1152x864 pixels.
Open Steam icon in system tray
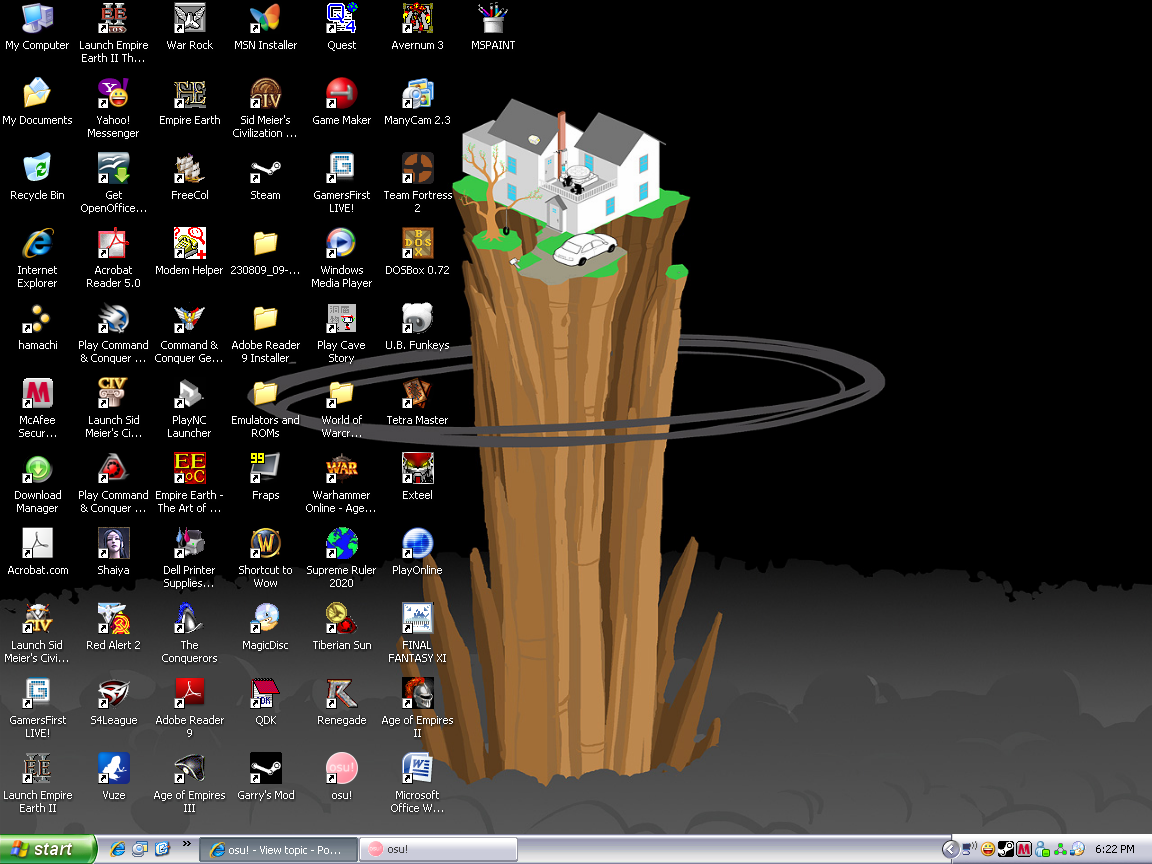1006,849
